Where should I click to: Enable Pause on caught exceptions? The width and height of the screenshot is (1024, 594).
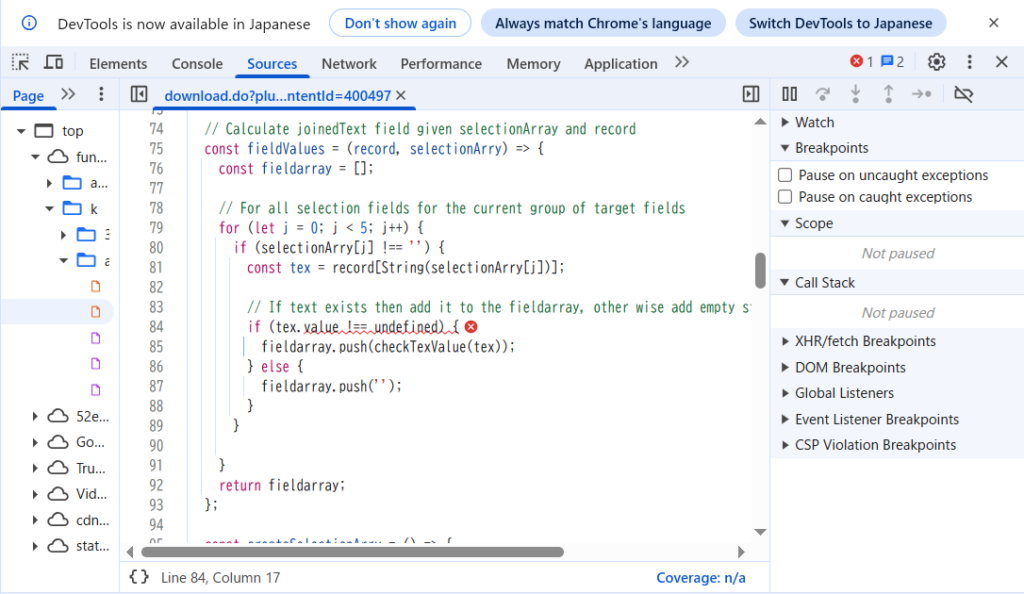[785, 197]
